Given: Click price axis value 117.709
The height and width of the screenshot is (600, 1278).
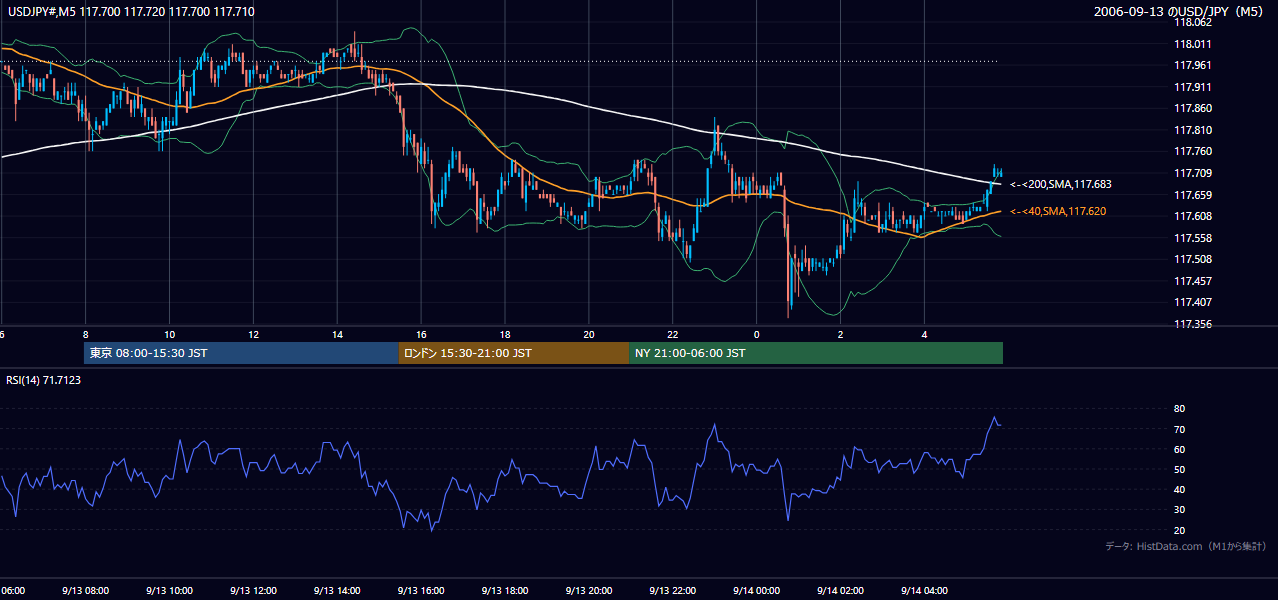Looking at the screenshot, I should point(1193,173).
